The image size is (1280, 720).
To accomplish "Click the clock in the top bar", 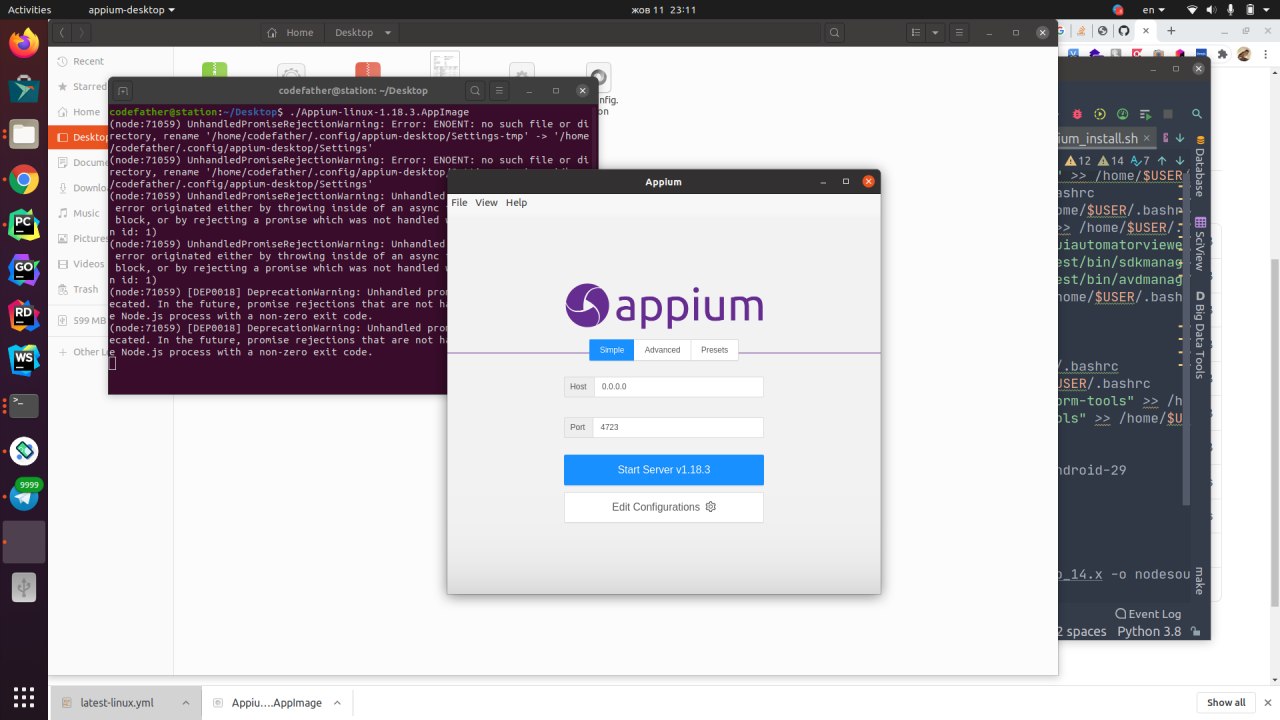I will click(x=664, y=9).
